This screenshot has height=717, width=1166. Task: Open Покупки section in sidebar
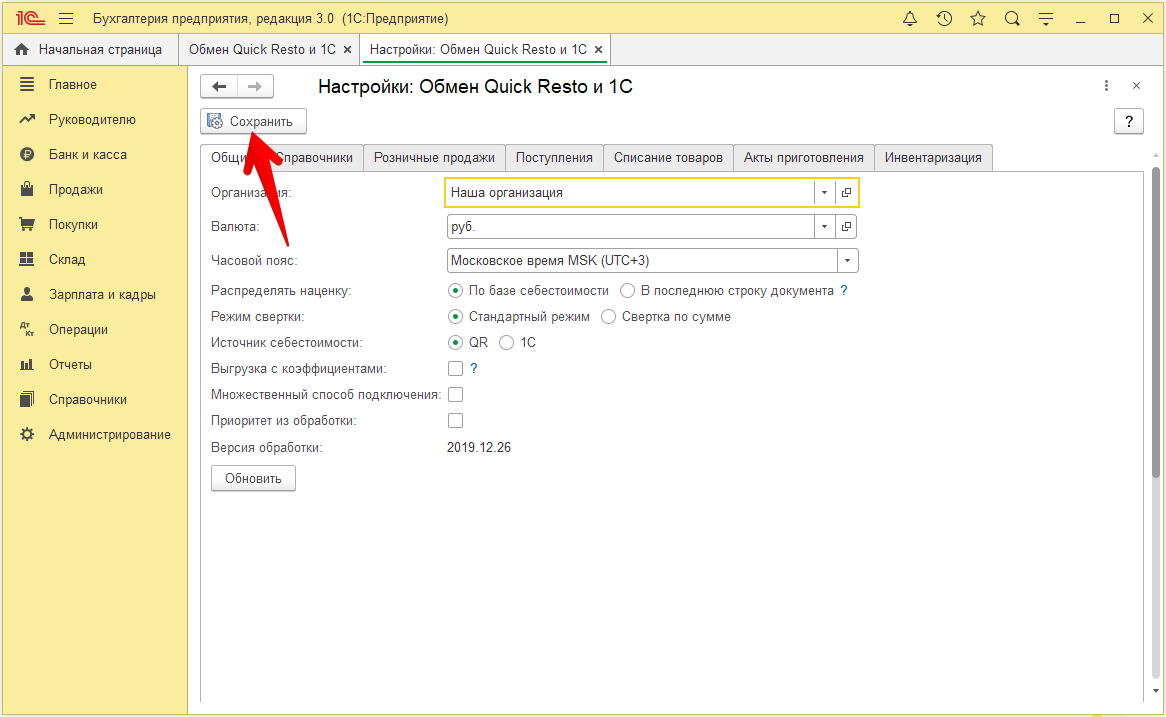click(74, 225)
